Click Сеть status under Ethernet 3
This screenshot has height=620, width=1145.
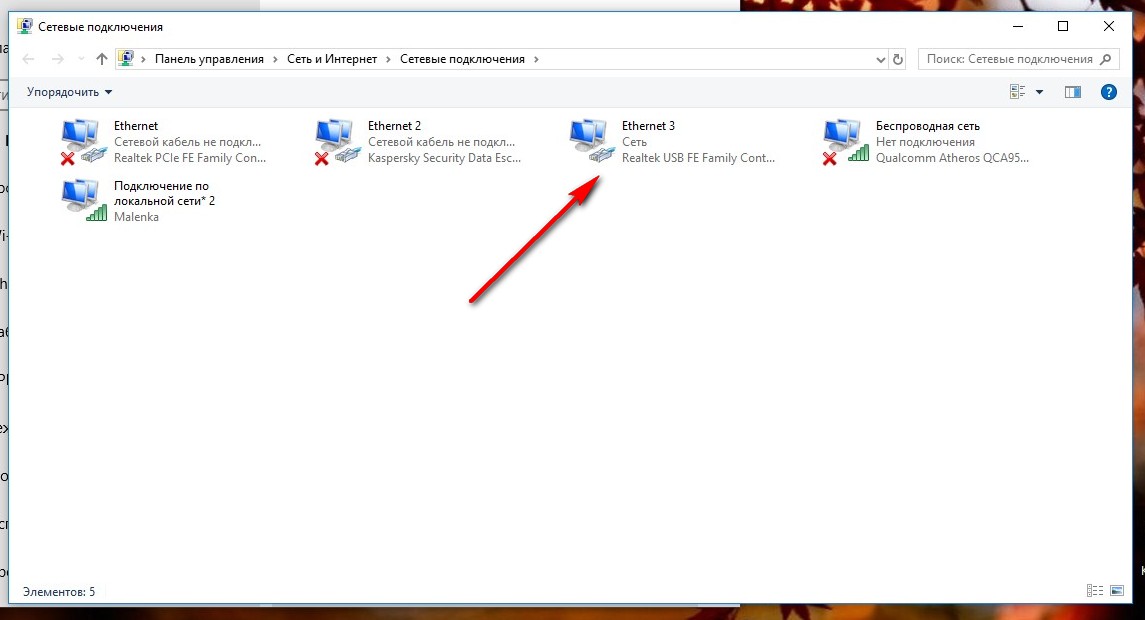point(634,142)
